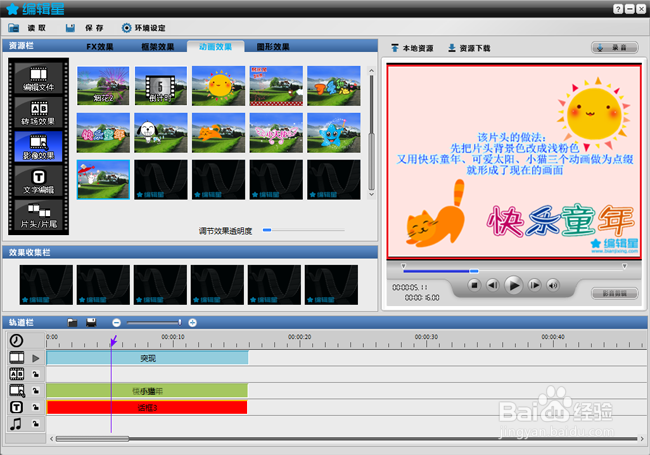Click the next frame button

[x=535, y=285]
